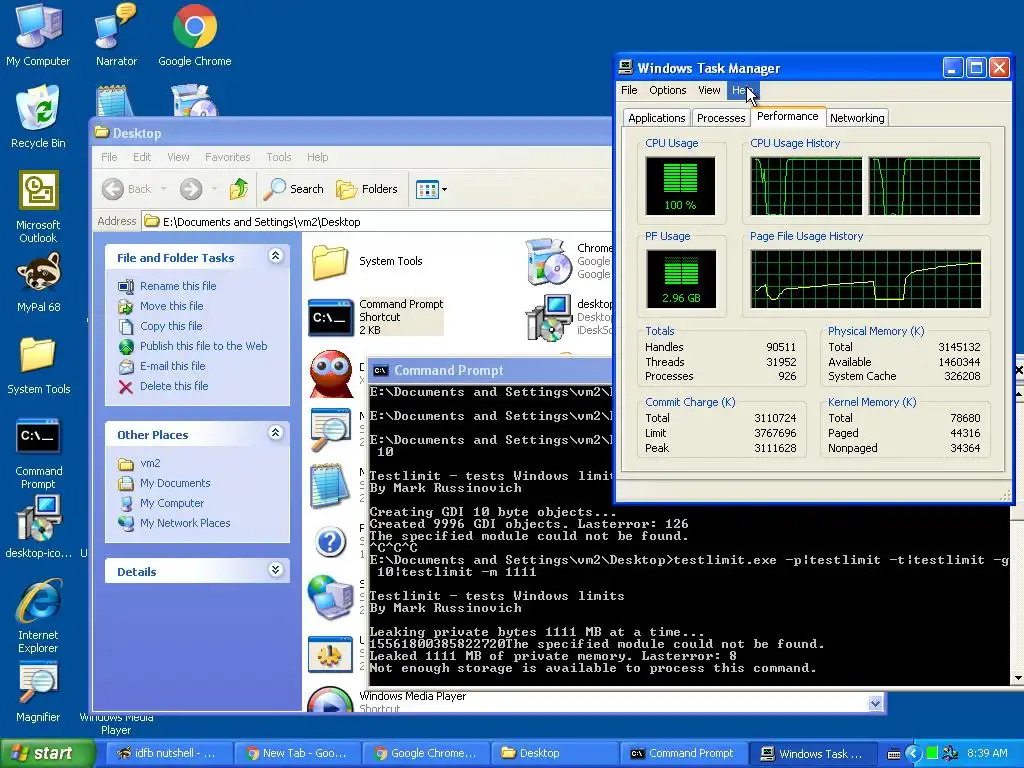Switch to Applications tab in Task Manager

(656, 118)
